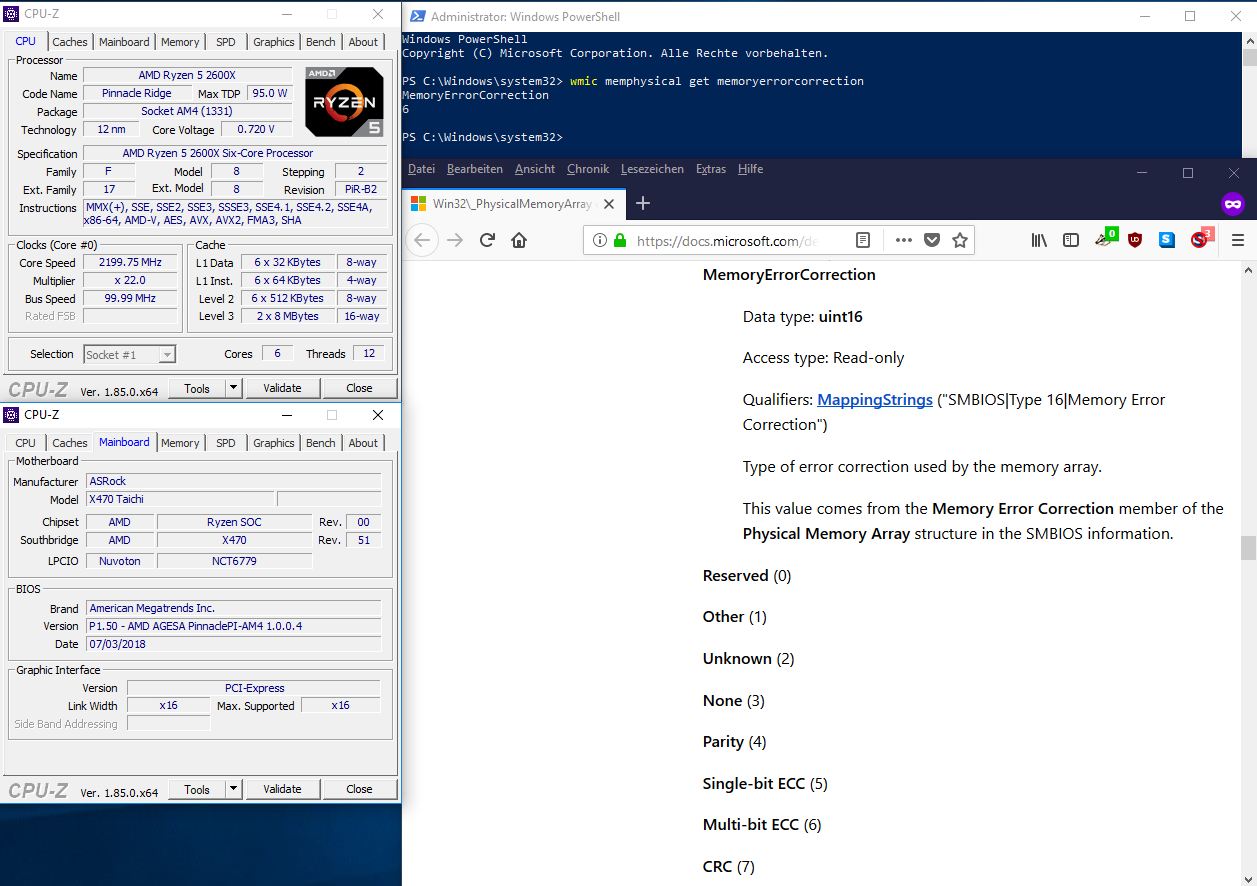Open a new Firefox tab
Viewport: 1257px width, 886px height.
click(642, 203)
